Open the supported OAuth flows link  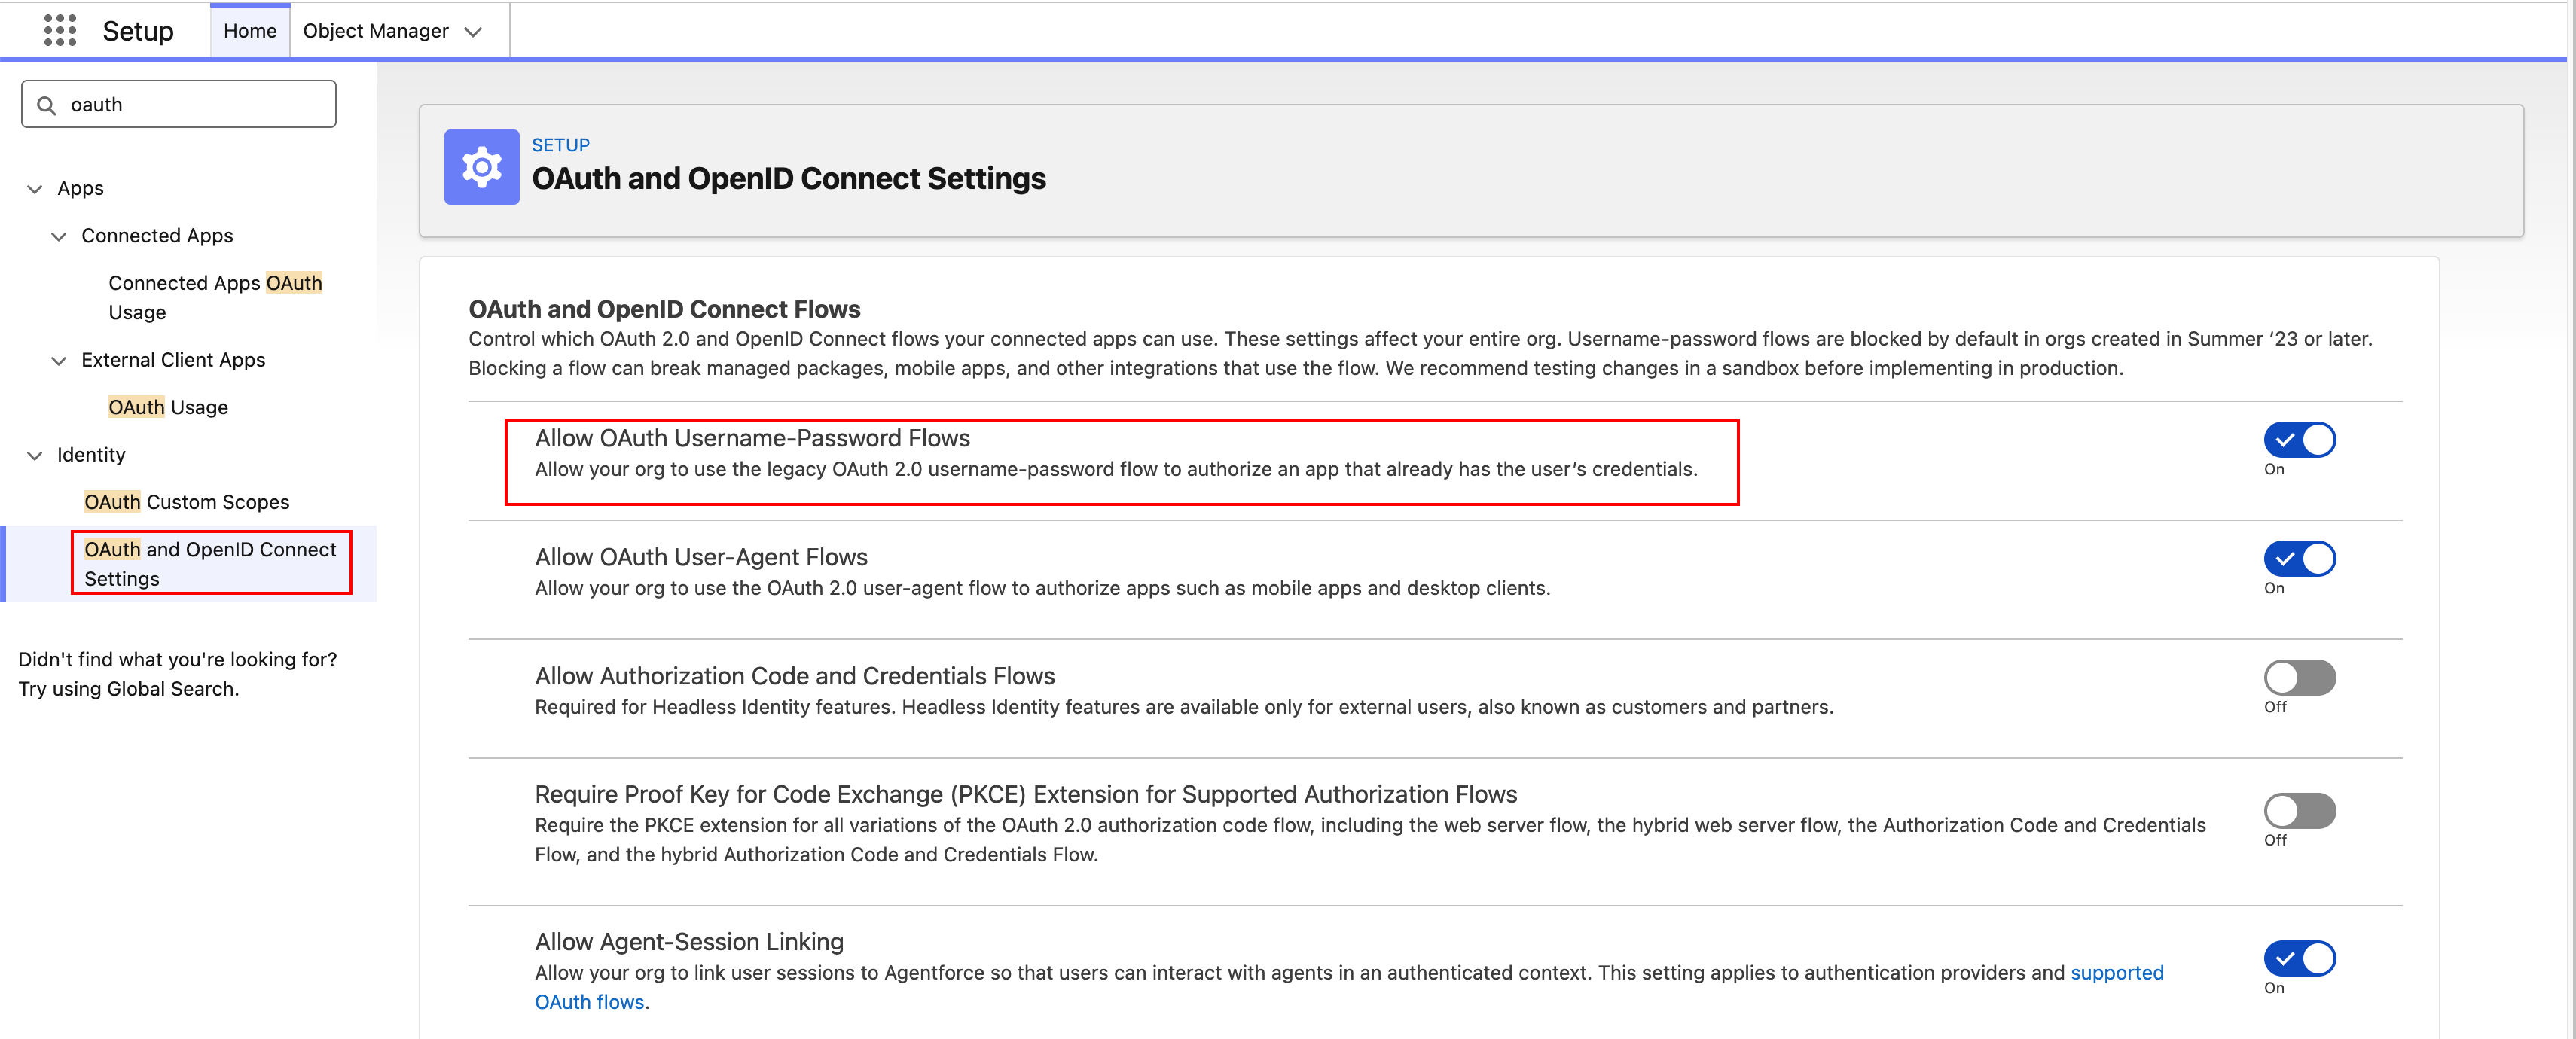(2117, 972)
